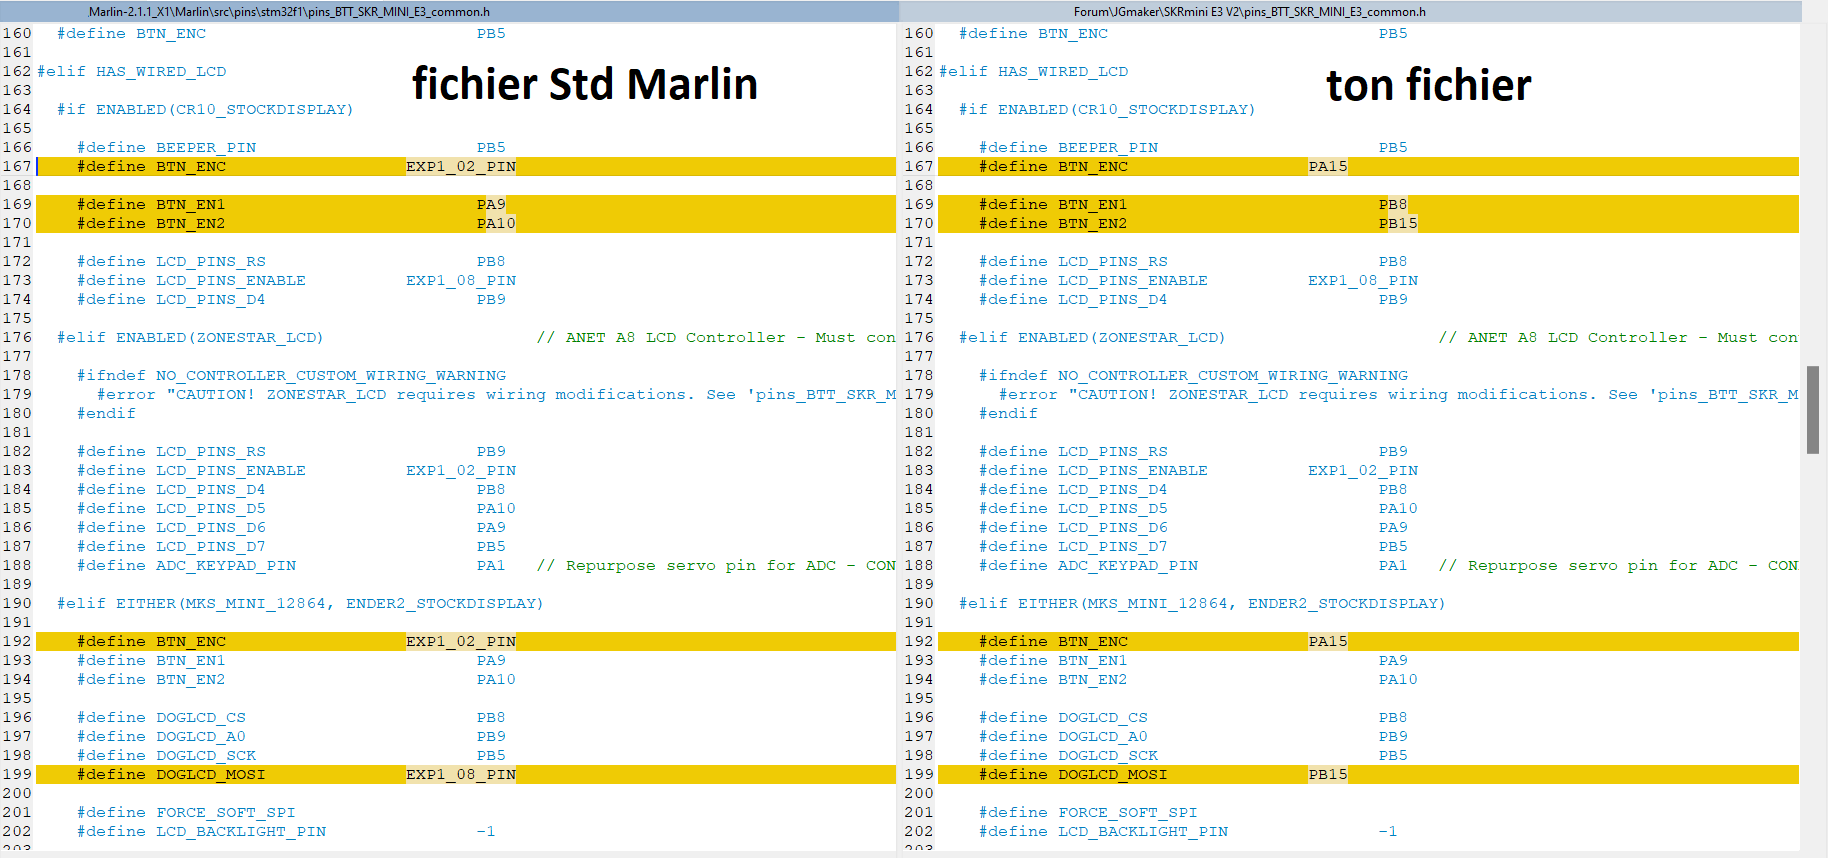Click DOGLCD_SCK on line 198, JGmaker pane
This screenshot has height=858, width=1828.
(1108, 756)
